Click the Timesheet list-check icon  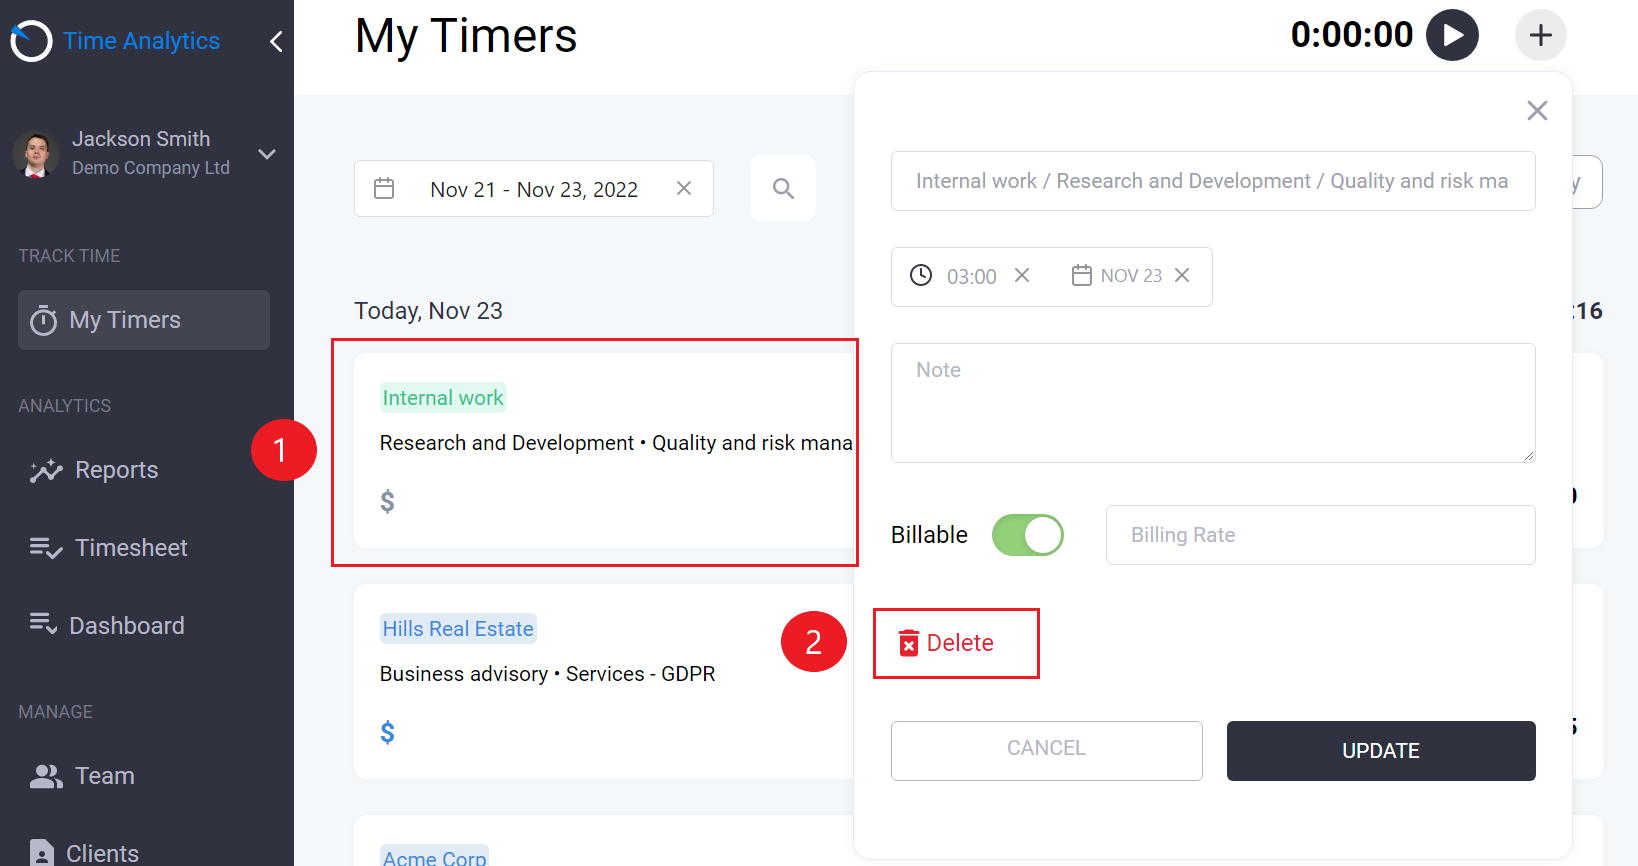[x=46, y=548]
